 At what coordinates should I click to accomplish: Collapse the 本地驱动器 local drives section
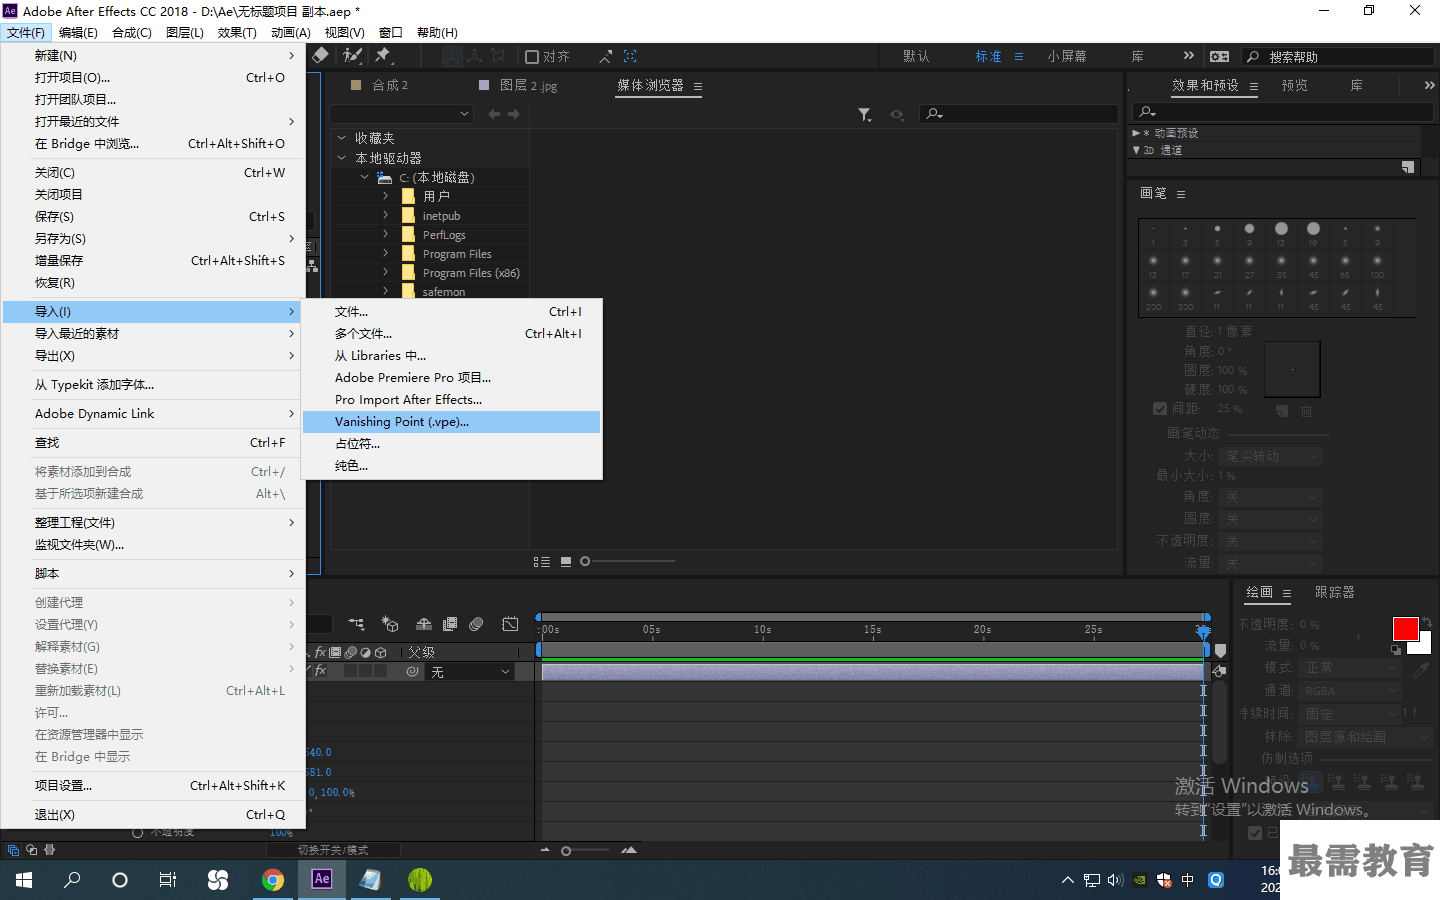coord(342,158)
